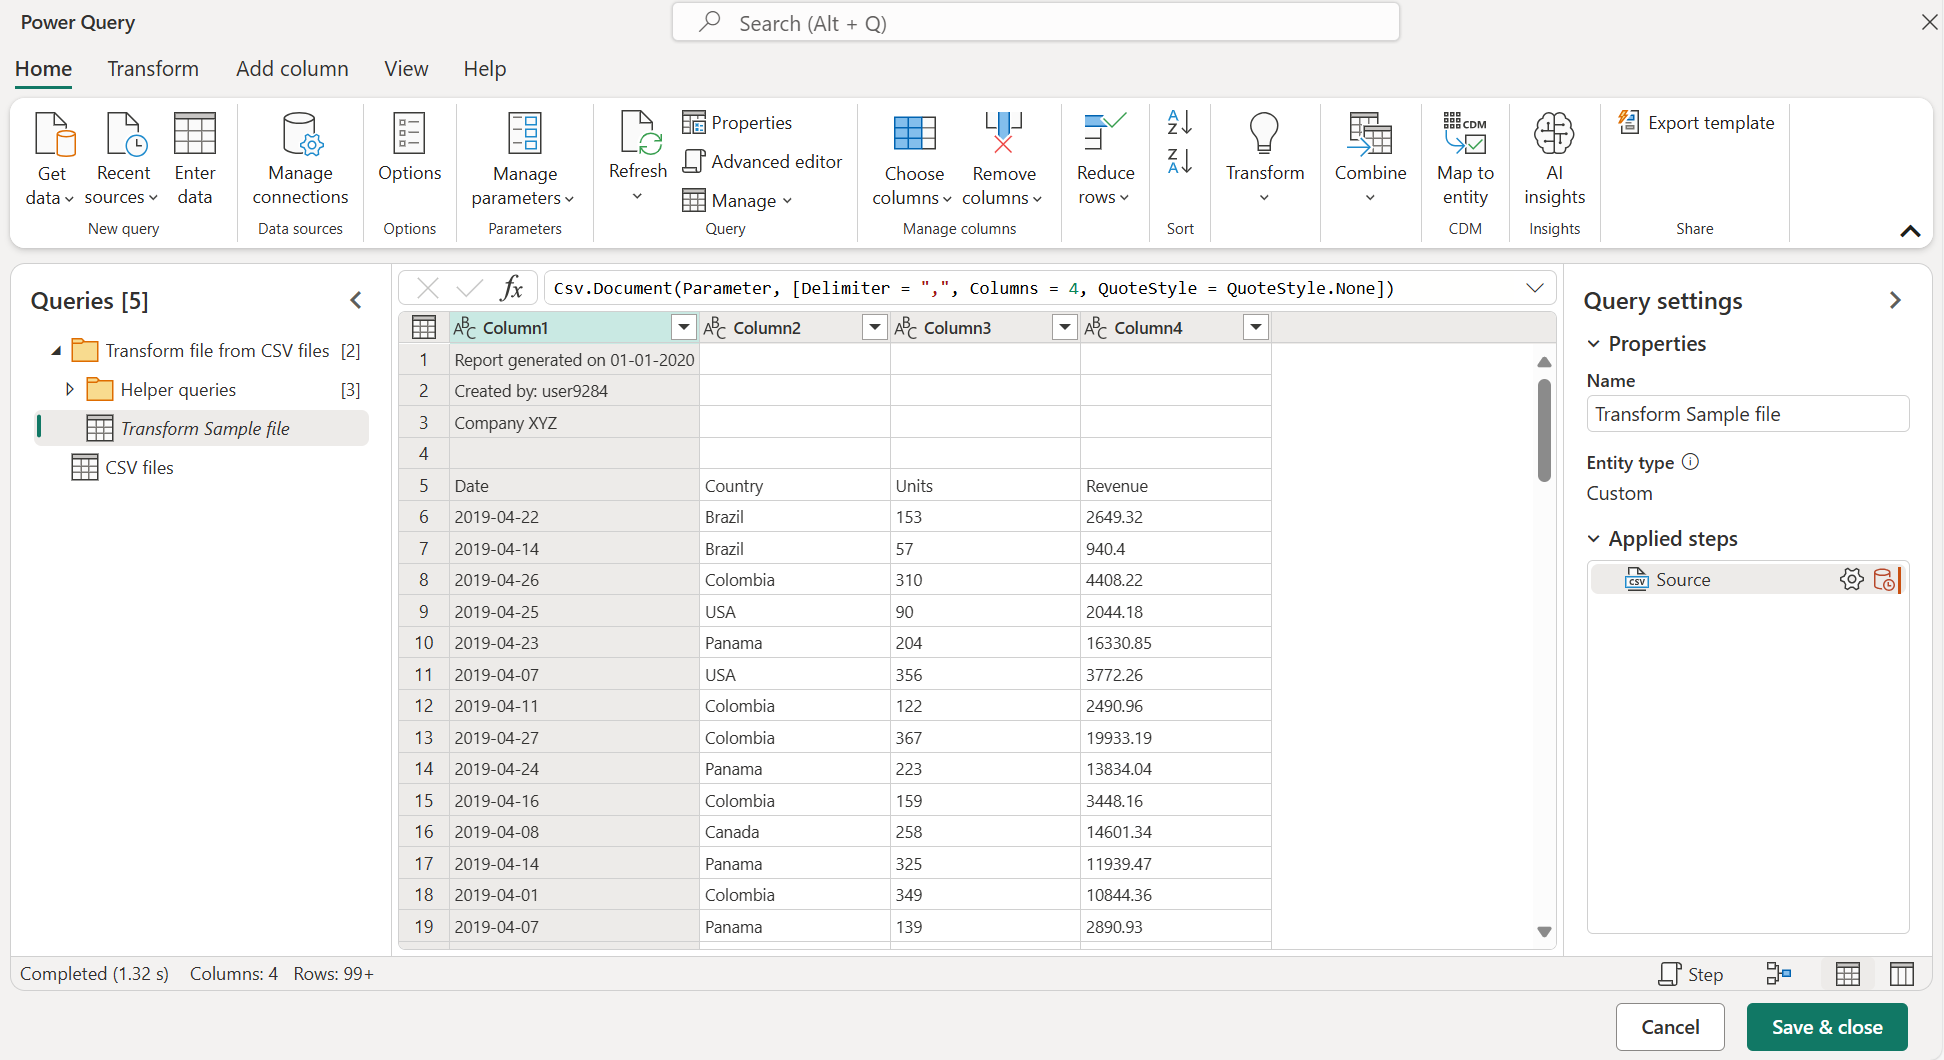Expand the formula bar chevron

(x=1534, y=288)
